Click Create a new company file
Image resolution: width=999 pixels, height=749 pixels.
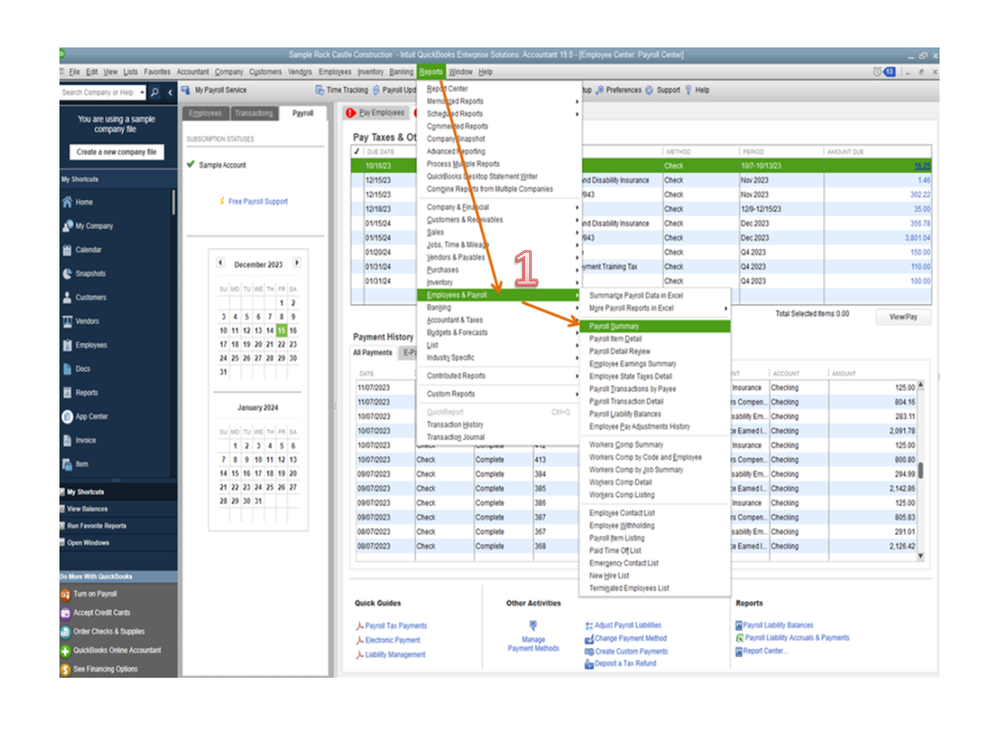coord(117,152)
